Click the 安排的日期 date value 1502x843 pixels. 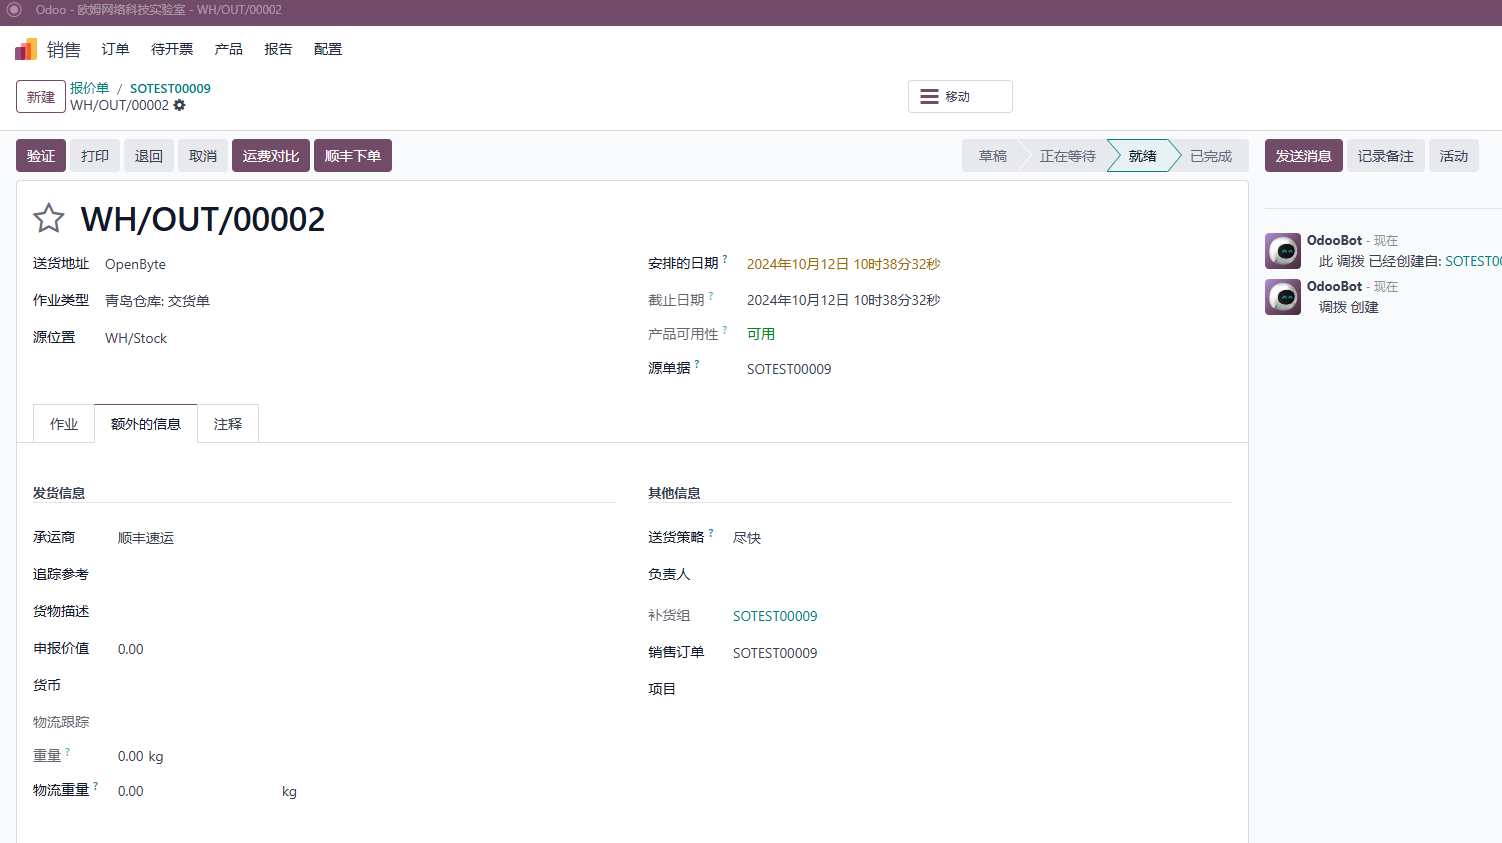click(x=843, y=264)
